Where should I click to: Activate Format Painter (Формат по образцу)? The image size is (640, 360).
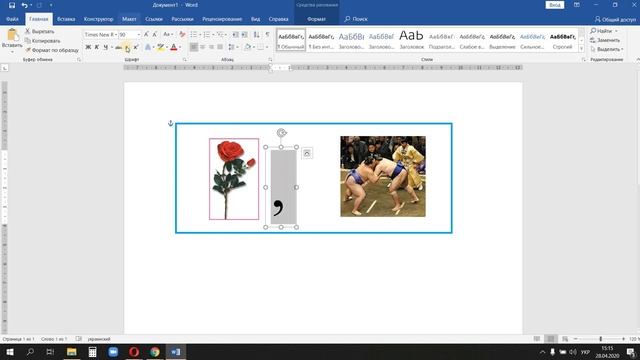pos(52,50)
